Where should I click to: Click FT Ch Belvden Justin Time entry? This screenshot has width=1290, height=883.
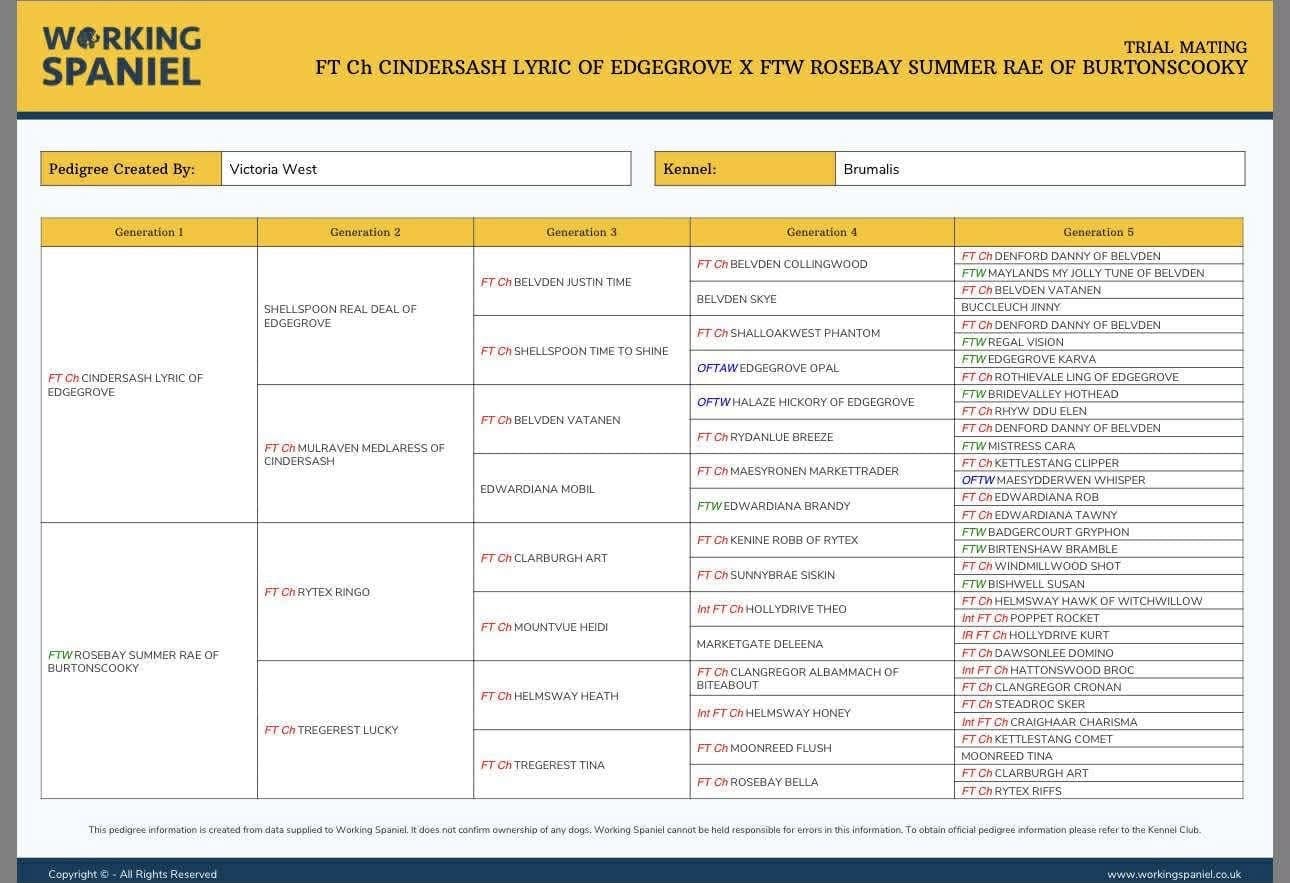coord(556,282)
